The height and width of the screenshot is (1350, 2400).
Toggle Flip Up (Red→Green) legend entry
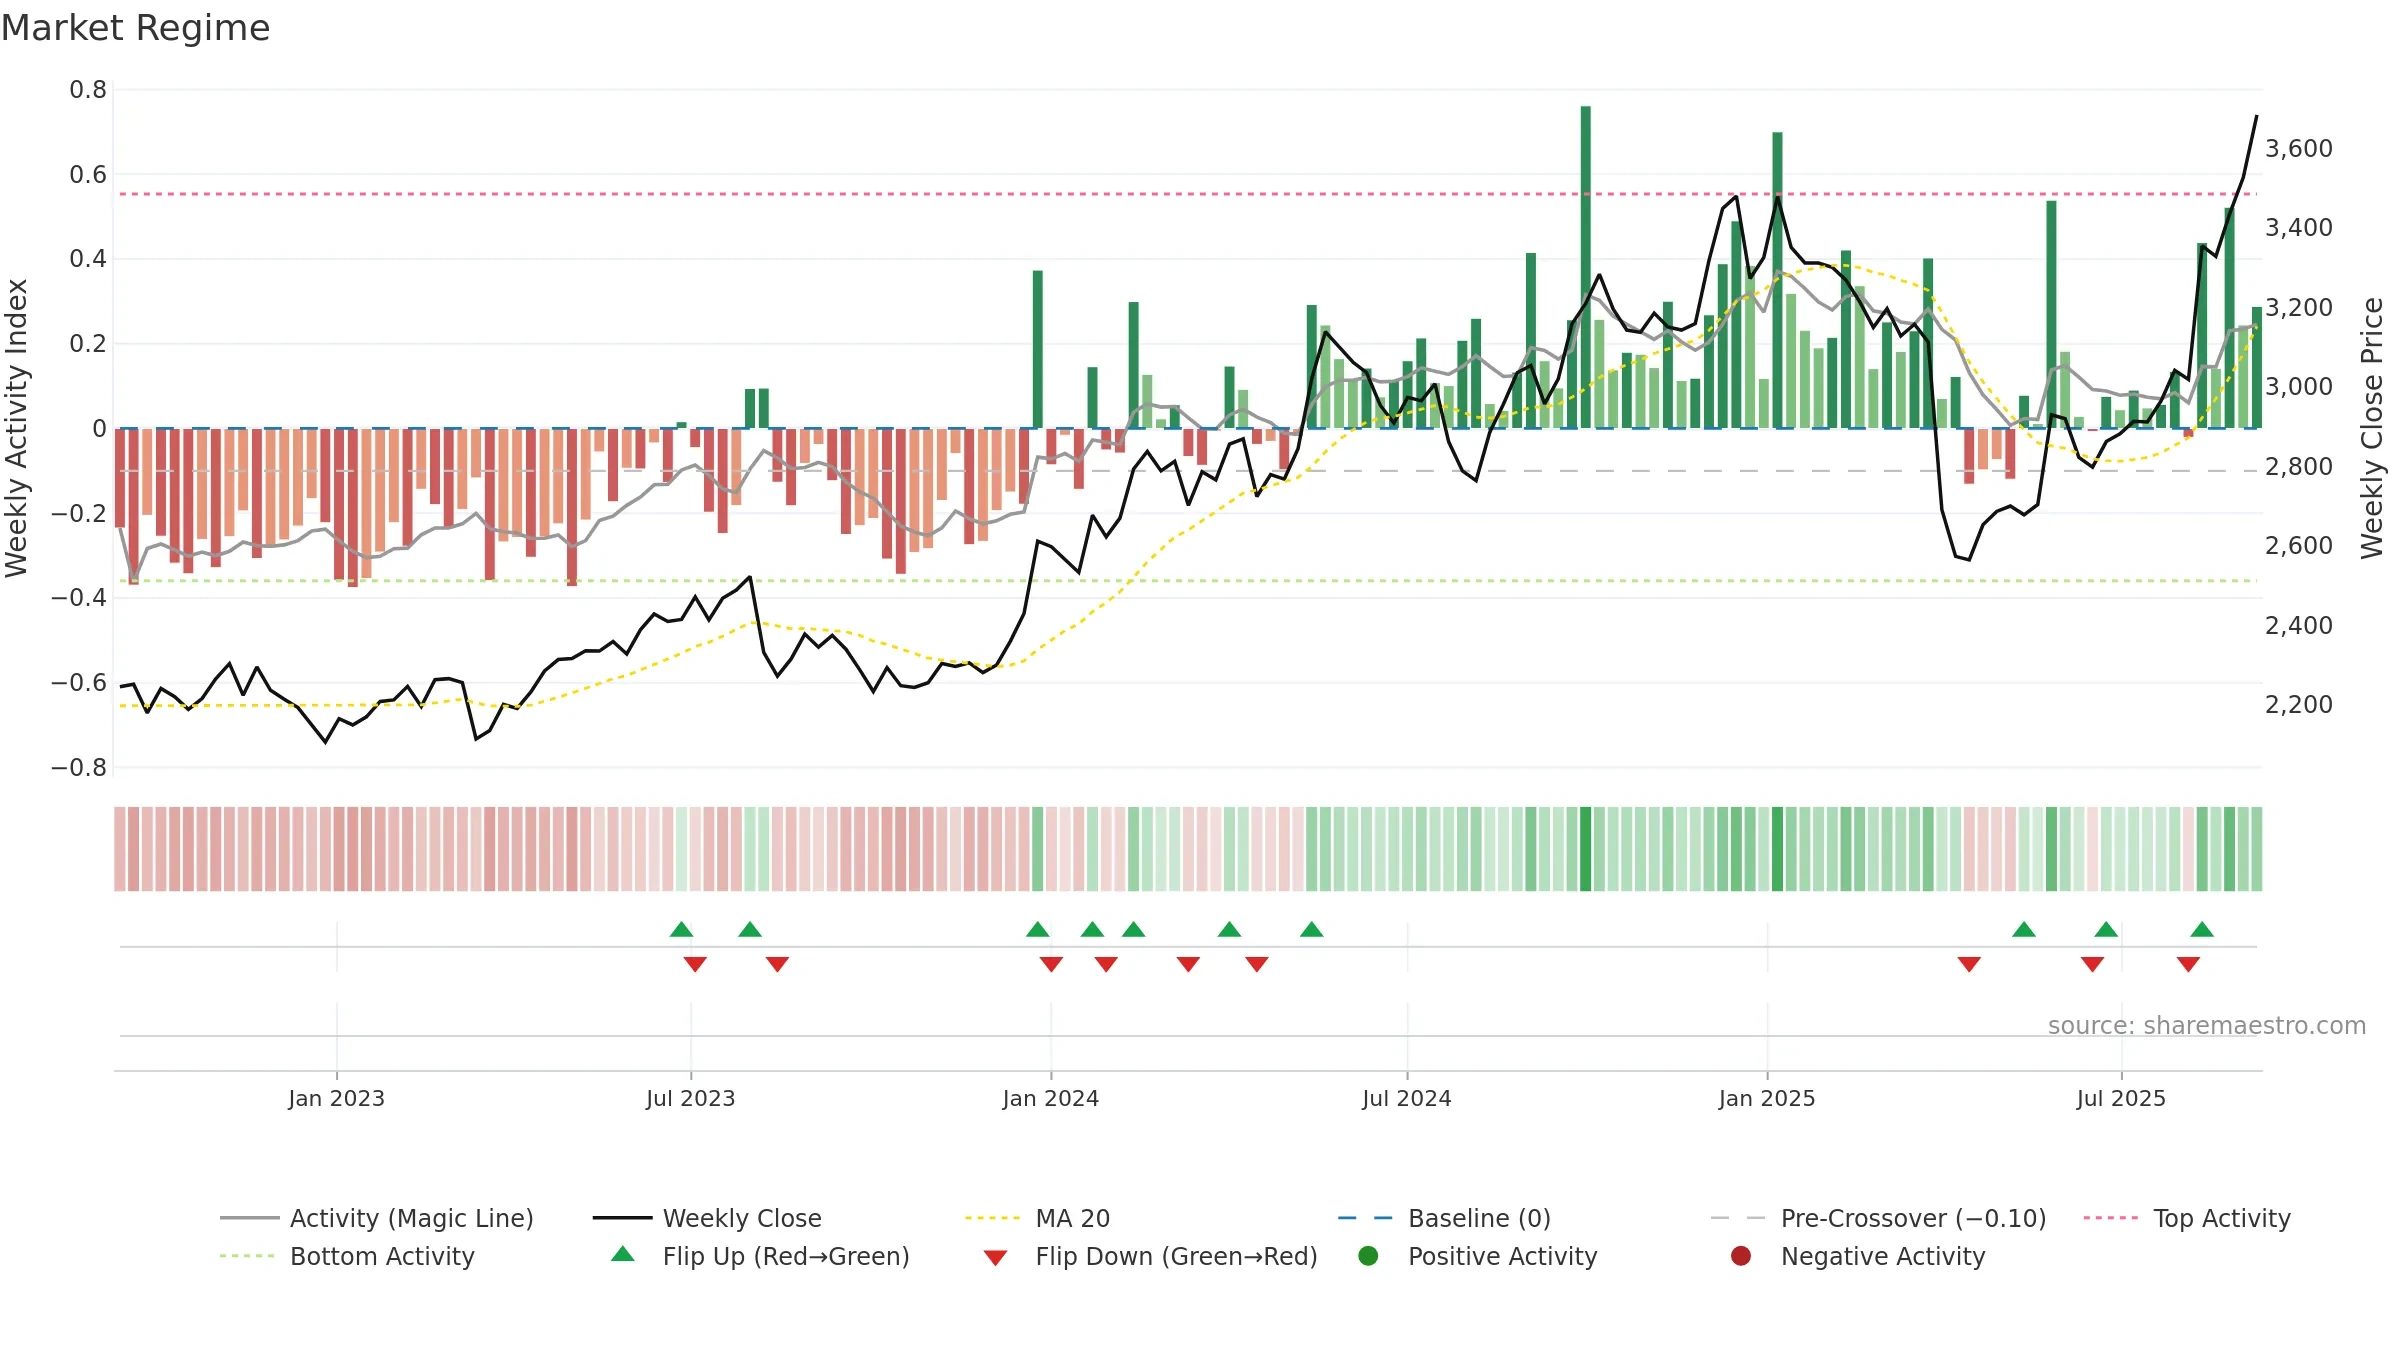(x=760, y=1256)
